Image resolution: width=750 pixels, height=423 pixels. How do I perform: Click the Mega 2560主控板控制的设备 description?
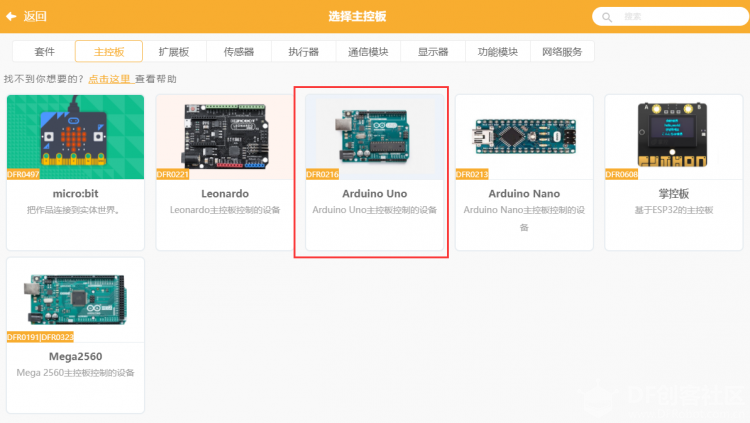coord(76,372)
